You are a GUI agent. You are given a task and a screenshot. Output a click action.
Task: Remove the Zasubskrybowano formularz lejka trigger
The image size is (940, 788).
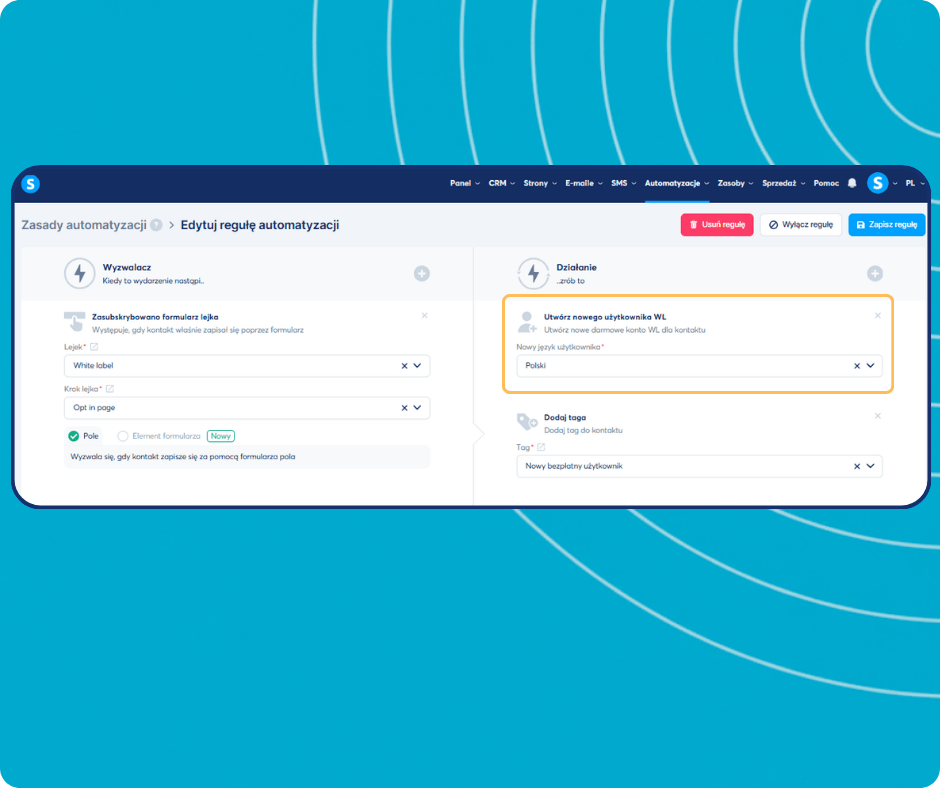coord(424,315)
